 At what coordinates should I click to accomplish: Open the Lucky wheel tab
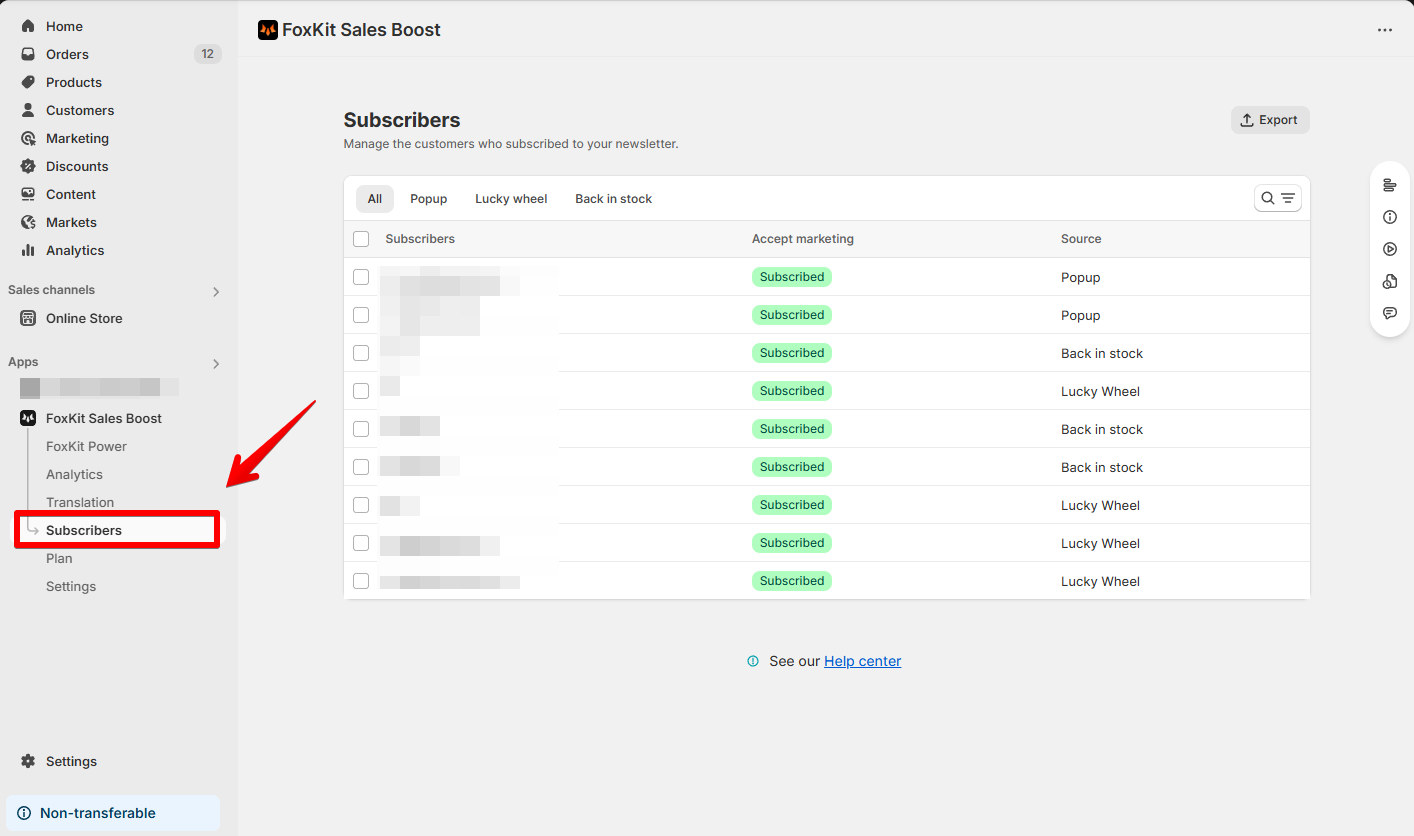point(511,199)
